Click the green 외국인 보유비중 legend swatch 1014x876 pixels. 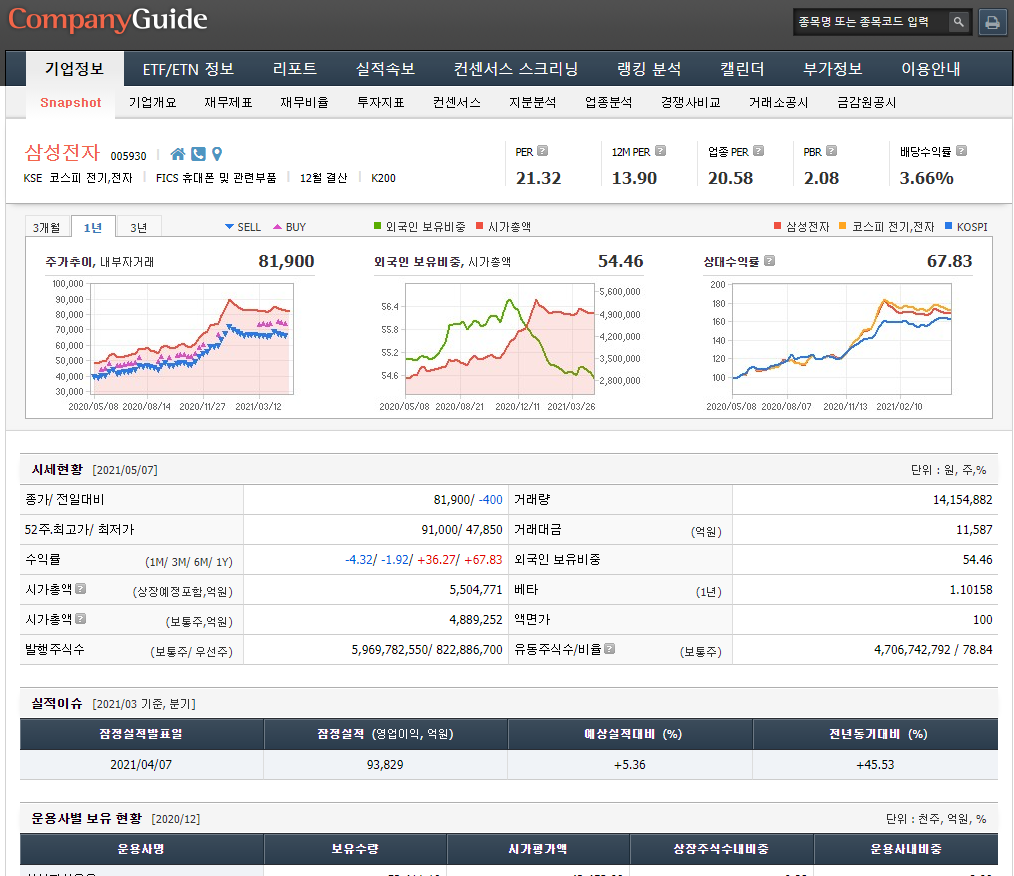pyautogui.click(x=378, y=226)
